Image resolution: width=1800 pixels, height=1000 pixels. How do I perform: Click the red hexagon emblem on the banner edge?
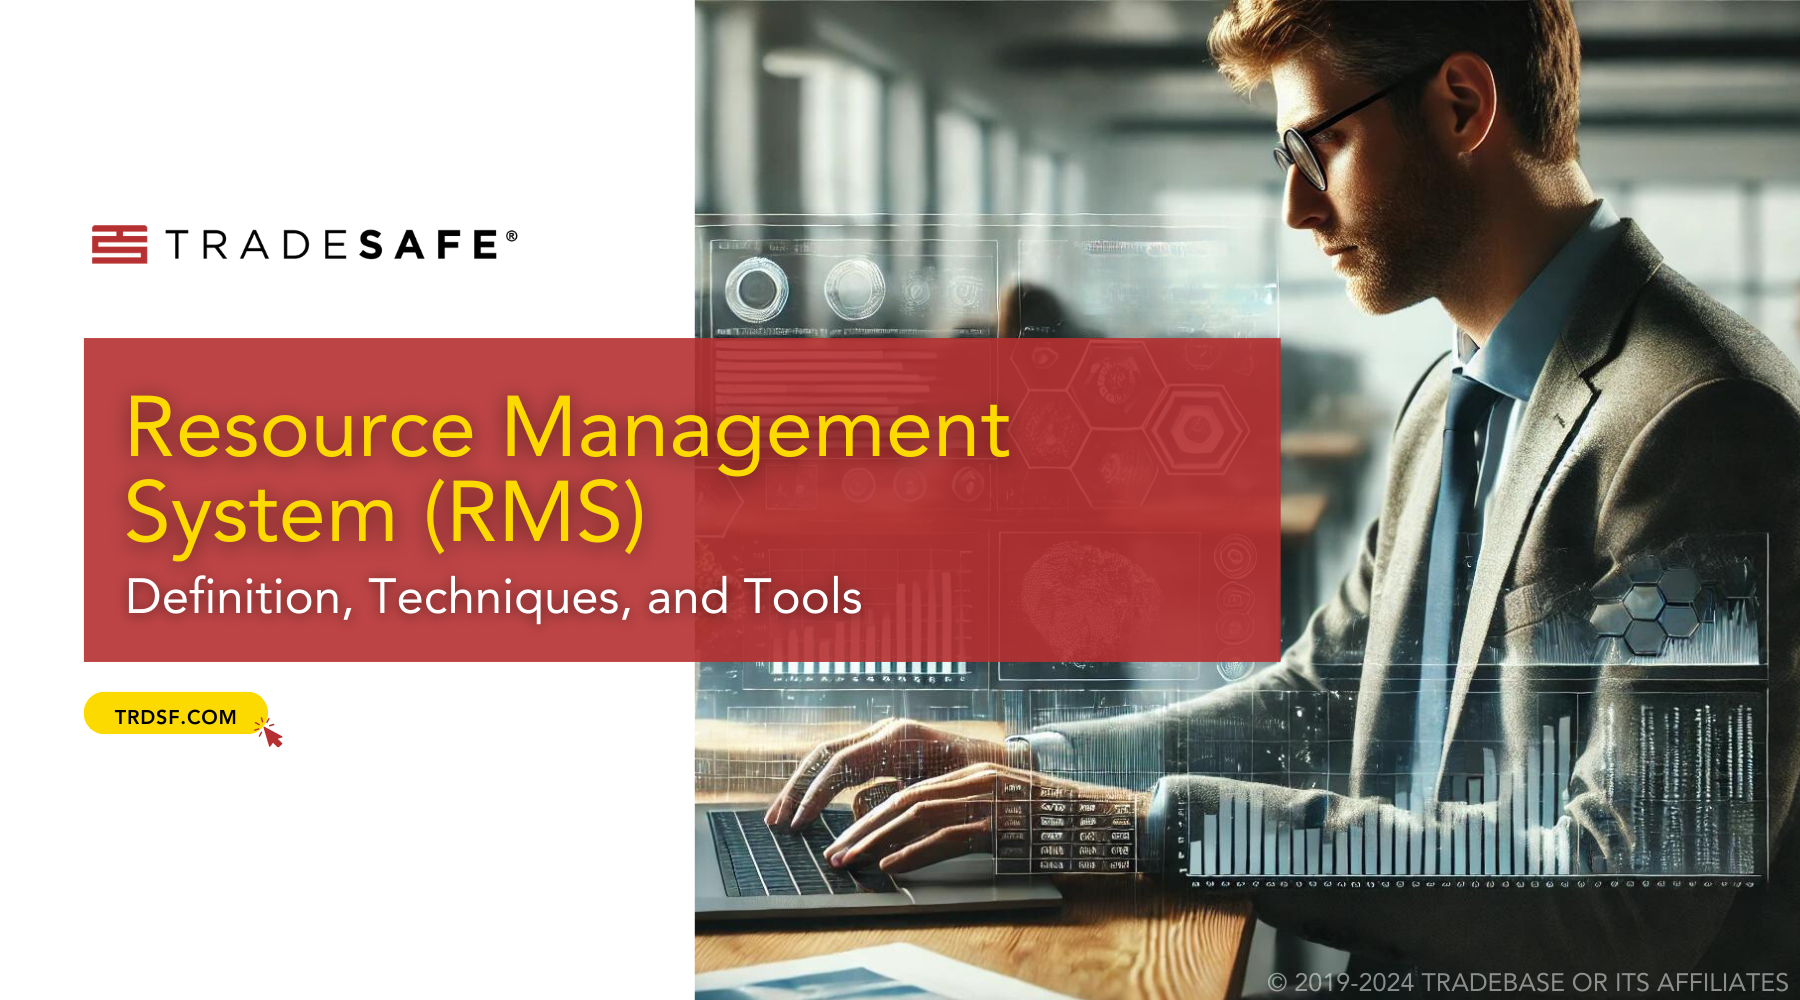click(x=1196, y=428)
